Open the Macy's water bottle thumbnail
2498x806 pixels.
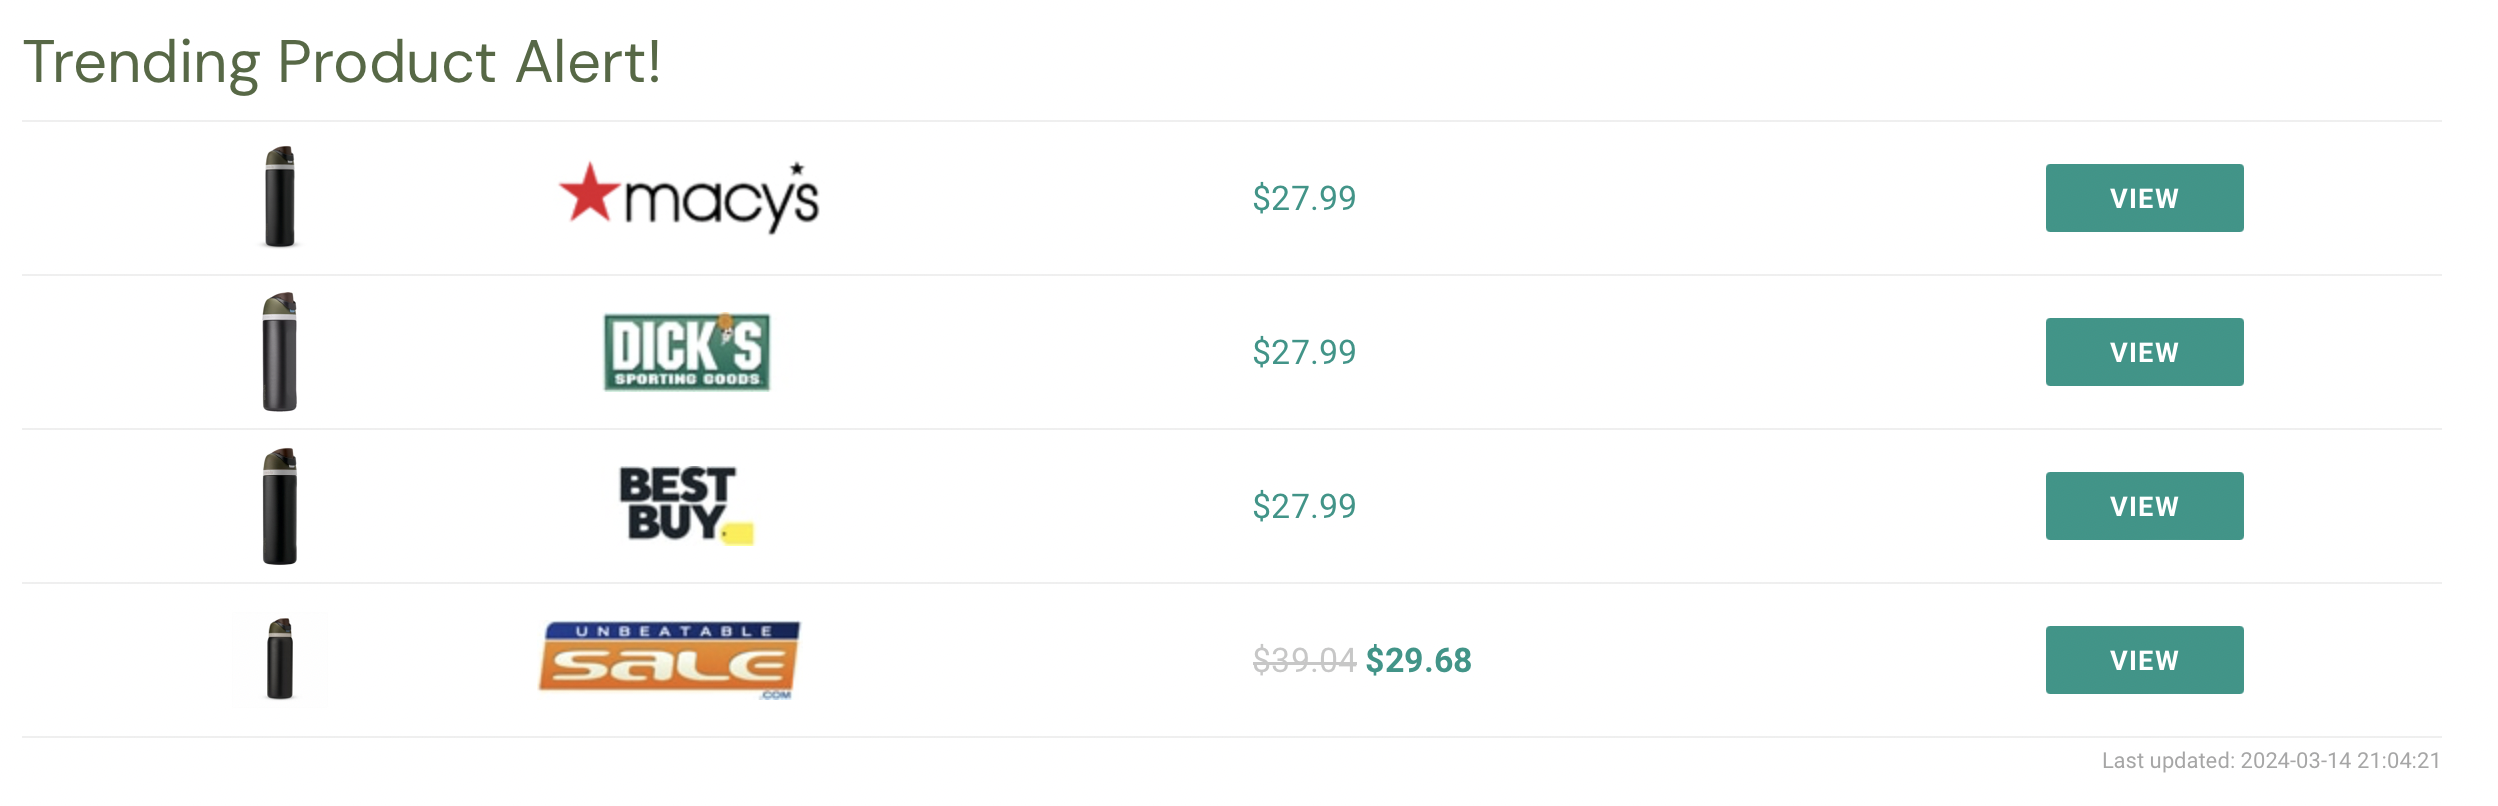[280, 197]
